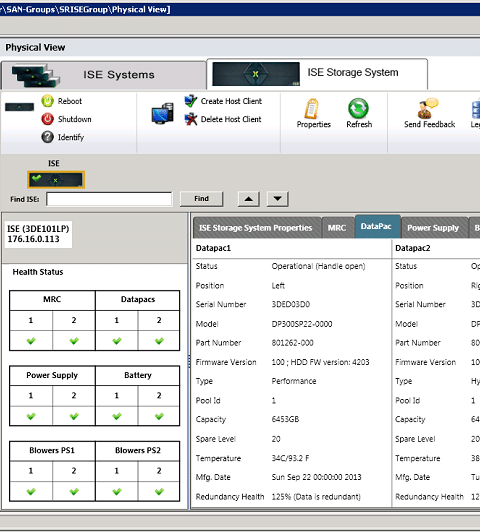The image size is (480, 532).
Task: Click Datapac1 status 'Operational (Handle open)'
Action: [318, 266]
